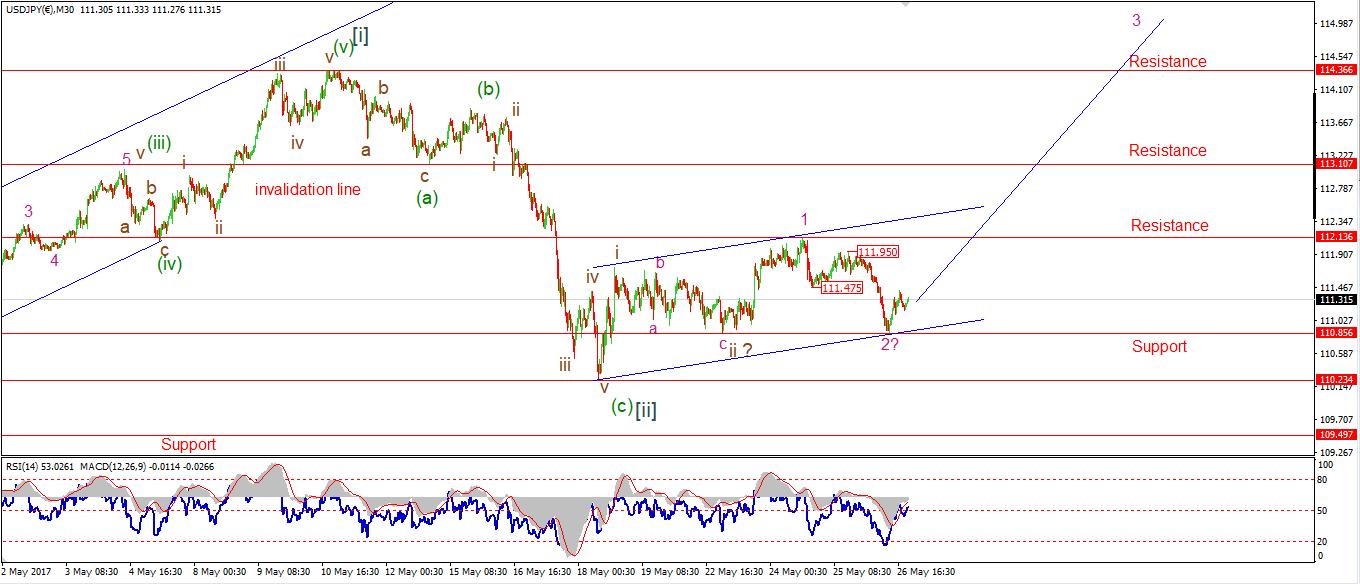Select the red 114.366 price axis tag
This screenshot has height=584, width=1360.
click(1336, 71)
